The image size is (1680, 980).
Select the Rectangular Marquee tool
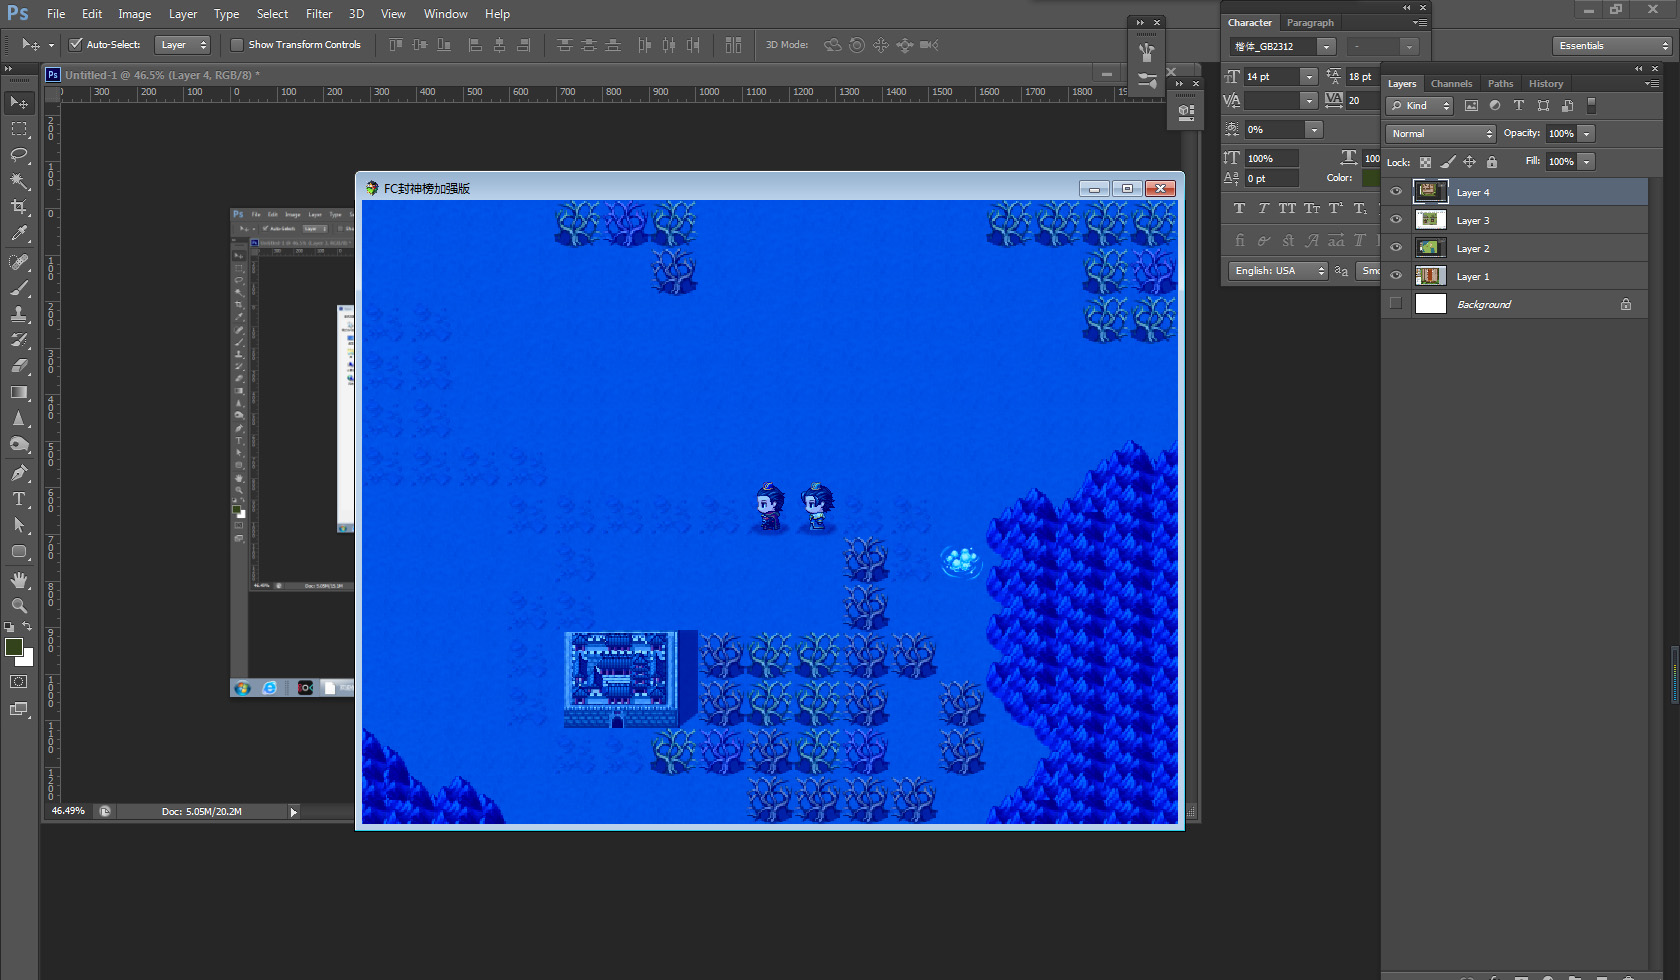(x=19, y=129)
